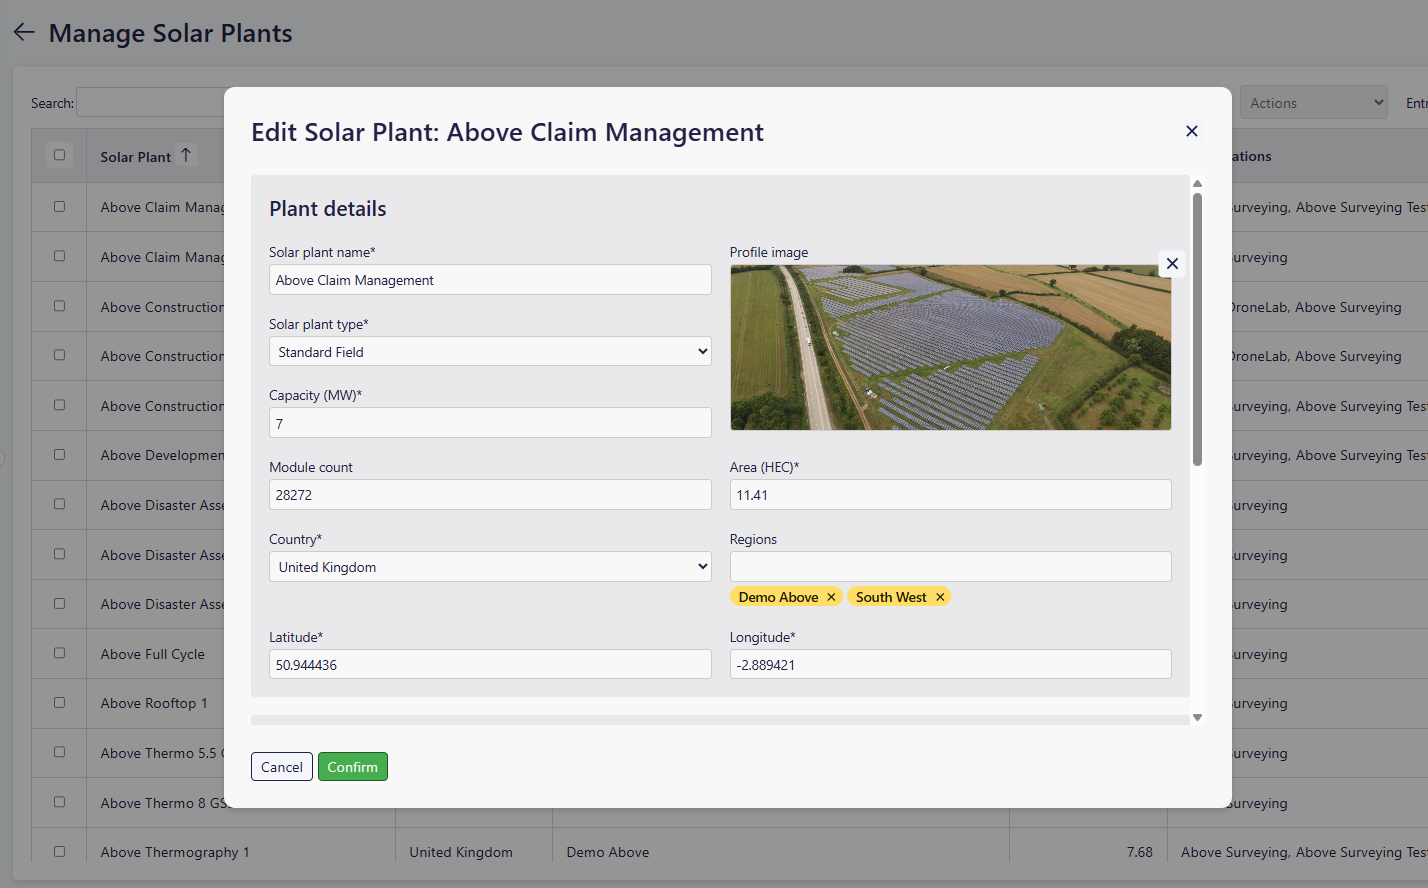
Task: Click the back arrow beside Manage Solar Plants
Action: pyautogui.click(x=24, y=33)
